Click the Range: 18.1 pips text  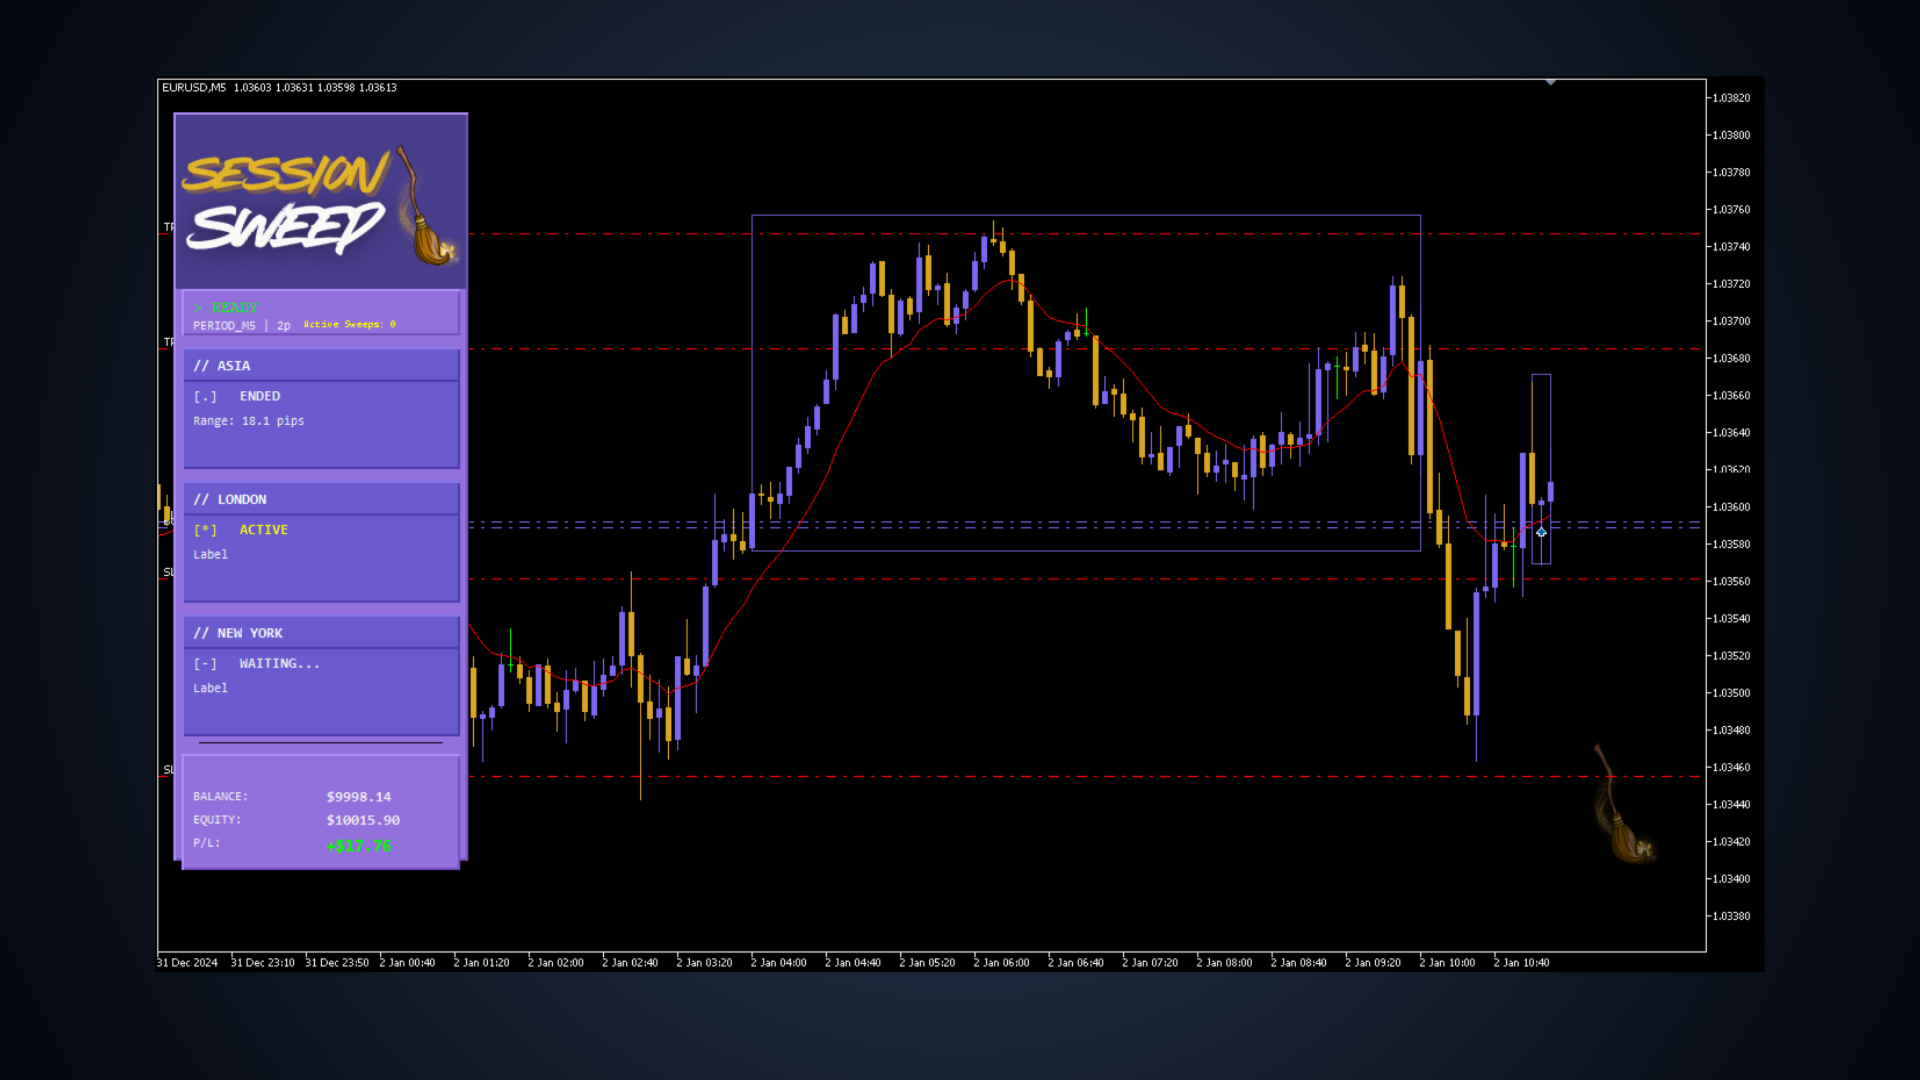click(248, 421)
